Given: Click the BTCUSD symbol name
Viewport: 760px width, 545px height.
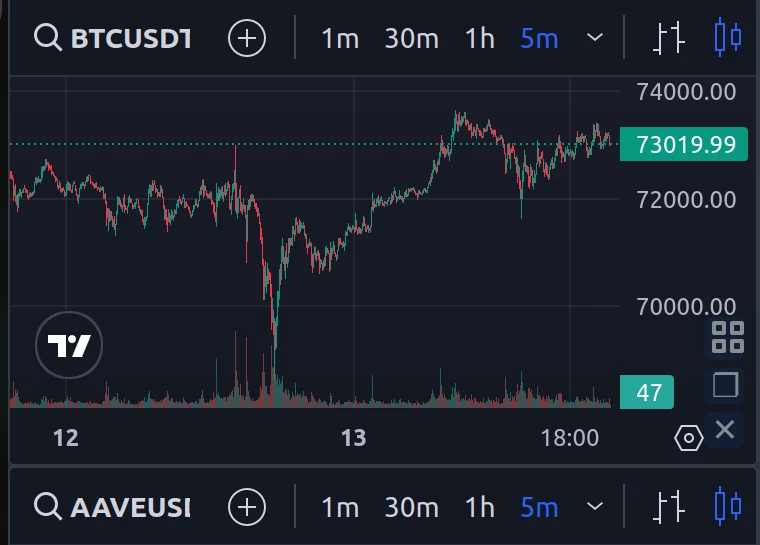Looking at the screenshot, I should coord(131,38).
